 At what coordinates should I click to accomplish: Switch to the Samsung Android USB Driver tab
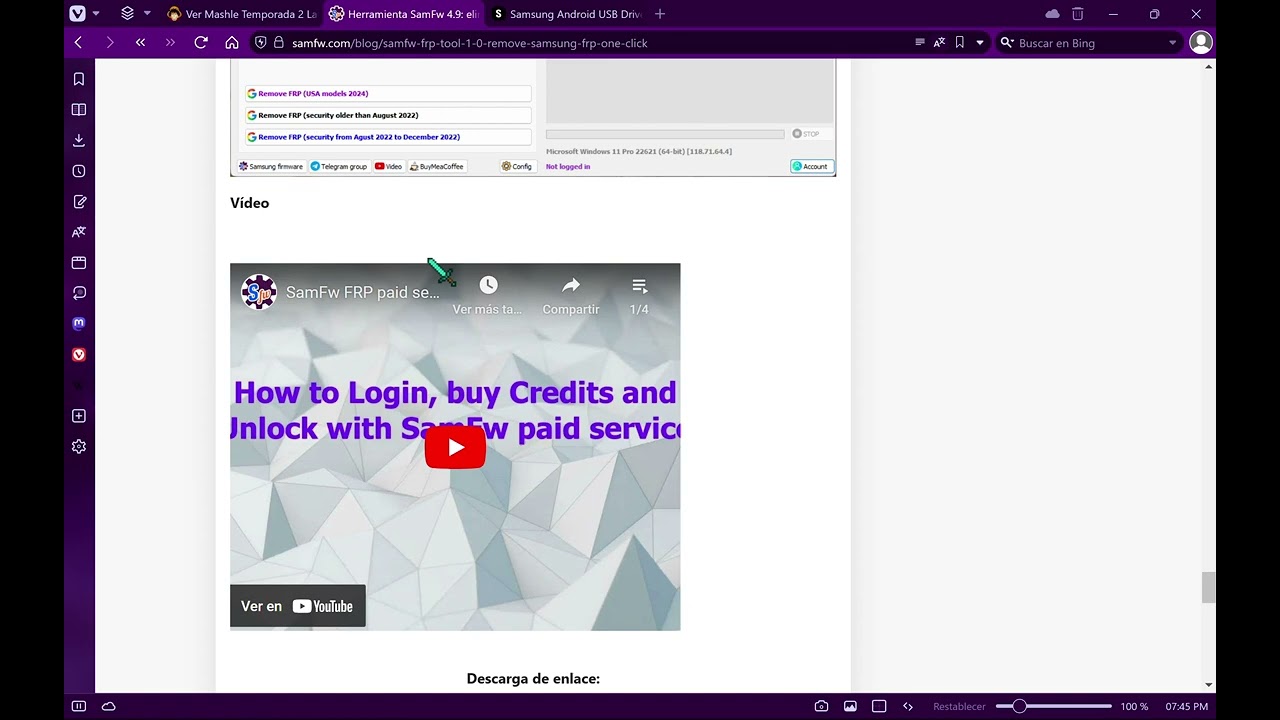point(565,14)
